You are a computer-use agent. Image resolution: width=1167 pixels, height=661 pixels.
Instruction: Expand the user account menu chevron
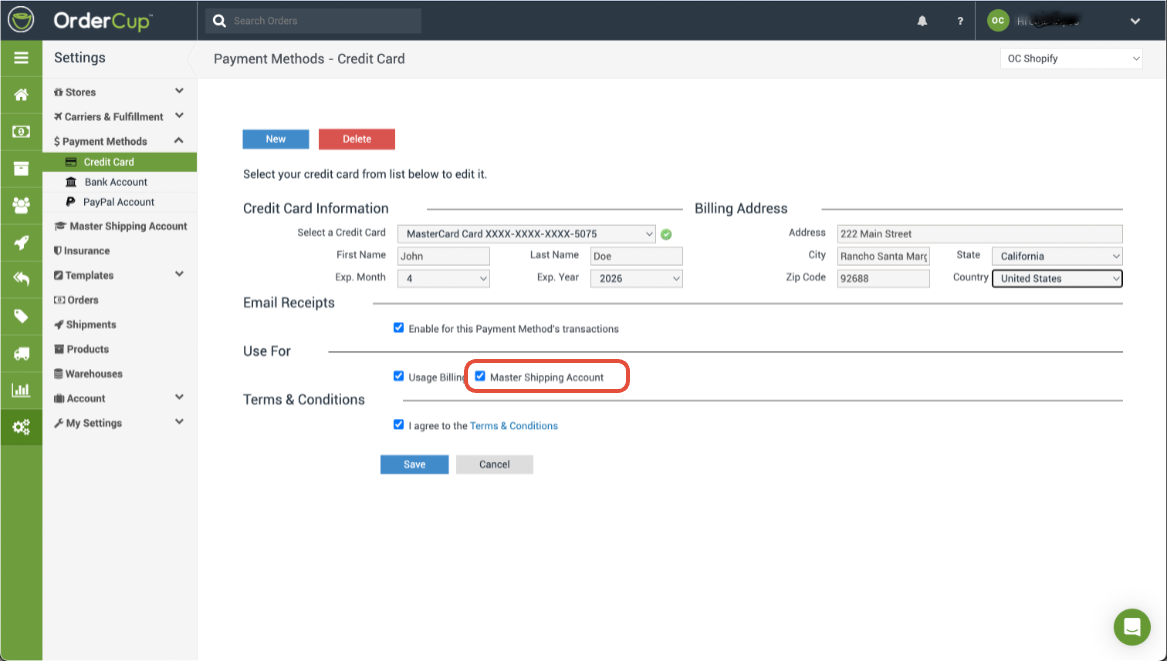[x=1135, y=21]
